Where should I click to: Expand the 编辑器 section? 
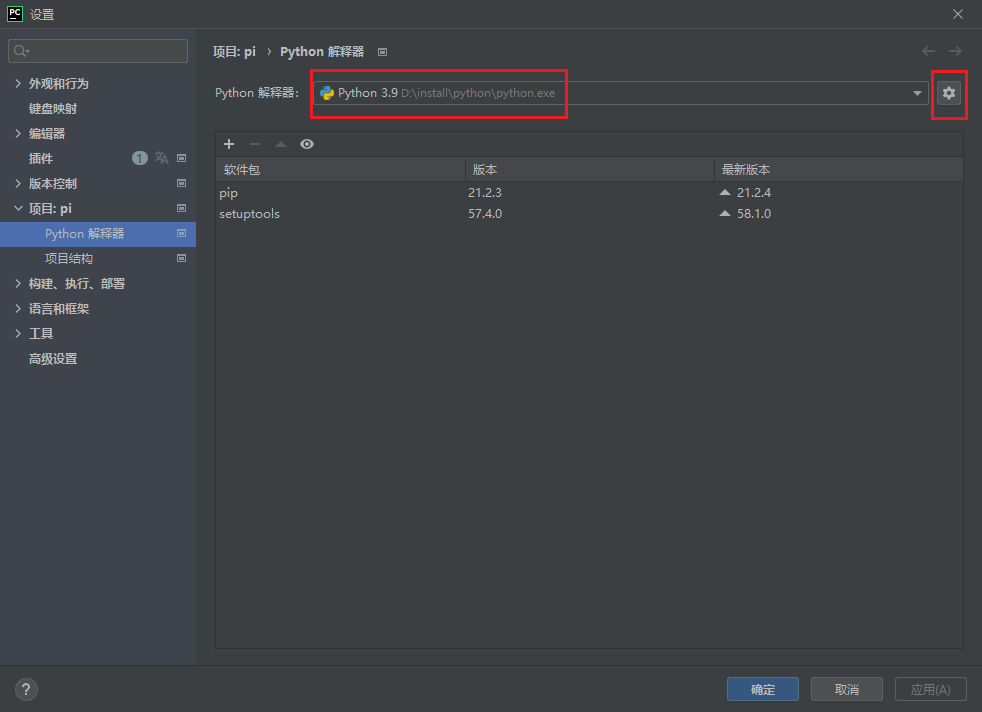click(x=19, y=134)
